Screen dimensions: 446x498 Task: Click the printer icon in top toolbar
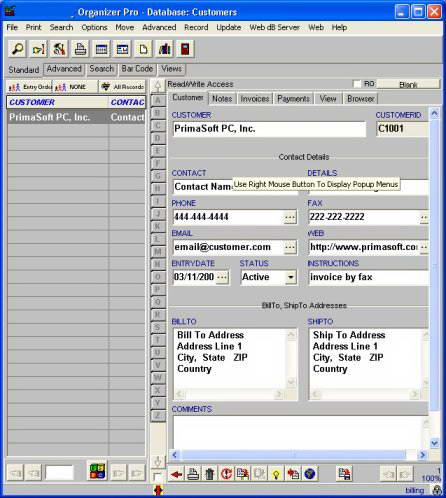coord(80,49)
